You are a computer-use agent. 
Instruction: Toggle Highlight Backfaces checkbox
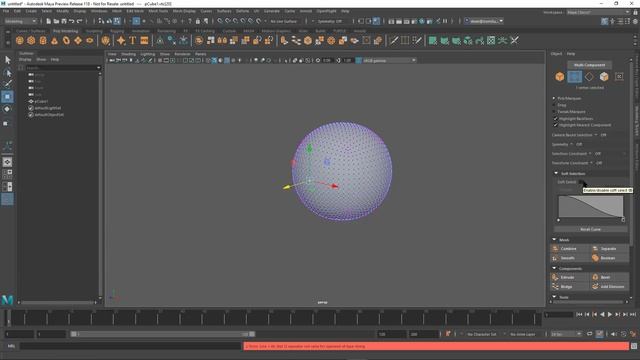[556, 118]
